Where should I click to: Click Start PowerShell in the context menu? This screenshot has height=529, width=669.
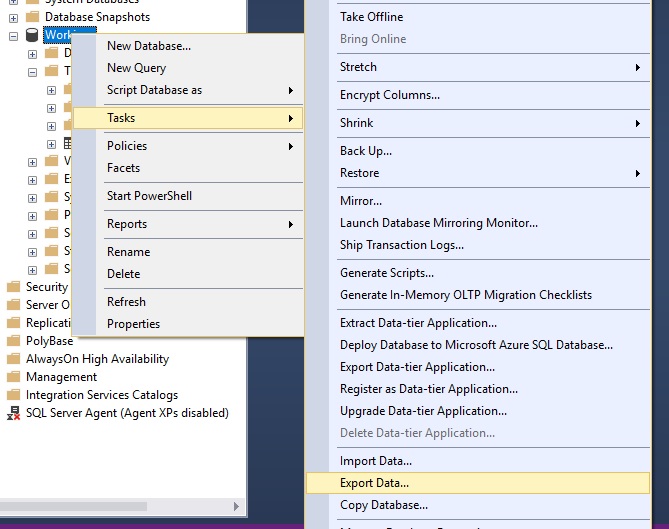(149, 196)
